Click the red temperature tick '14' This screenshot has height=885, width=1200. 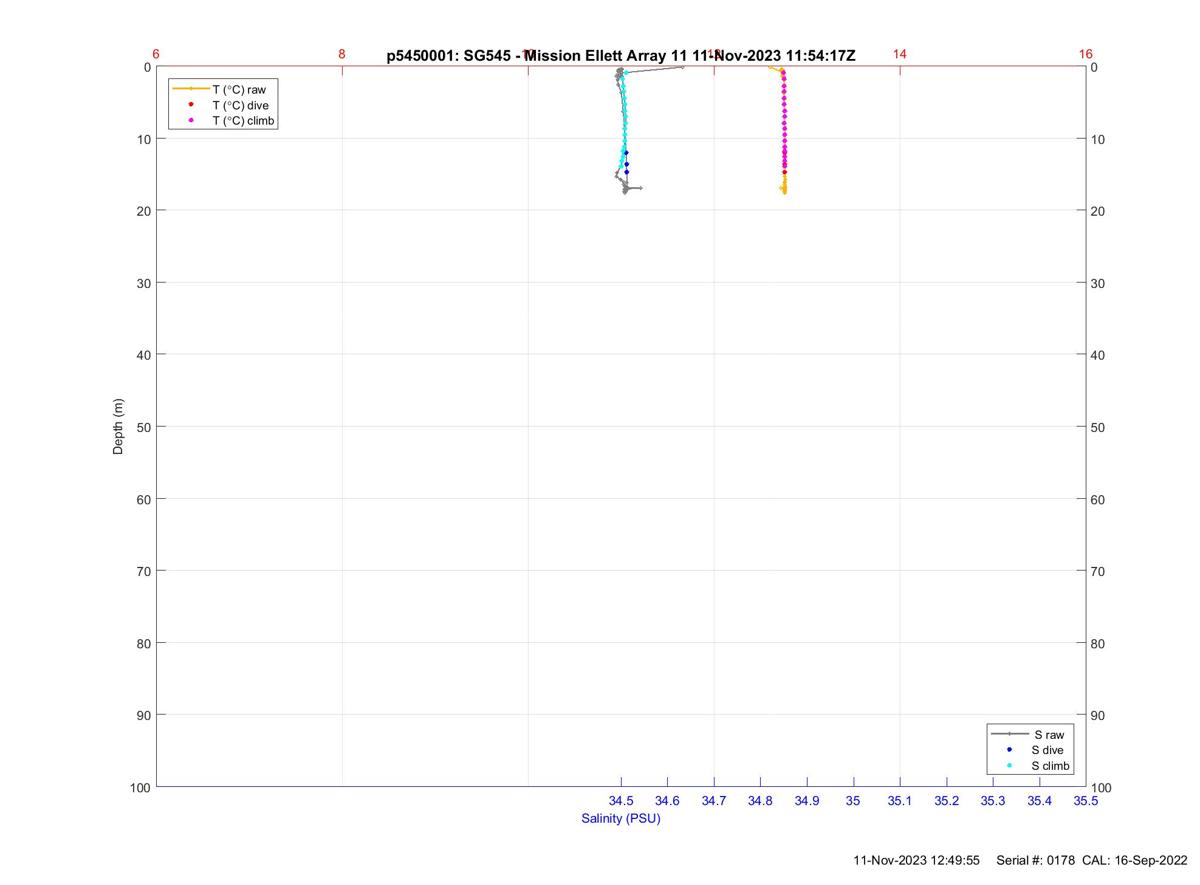900,54
